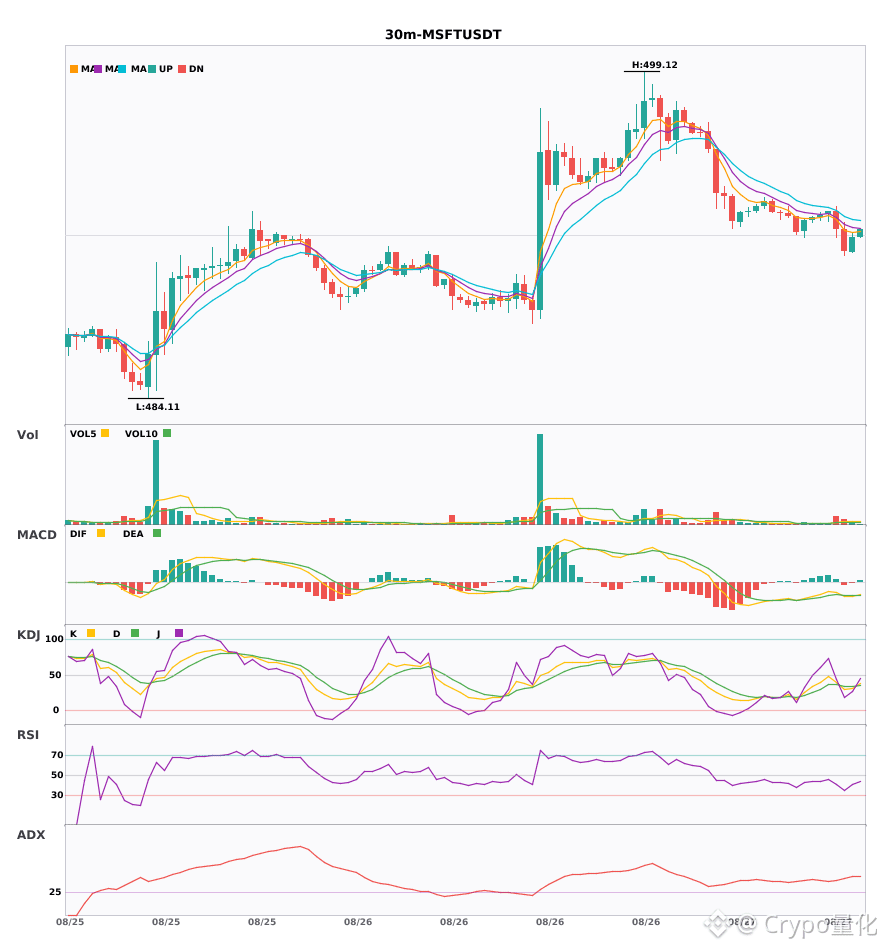Click the KDJ panel label
Screen dimensions: 885x950
coord(28,635)
